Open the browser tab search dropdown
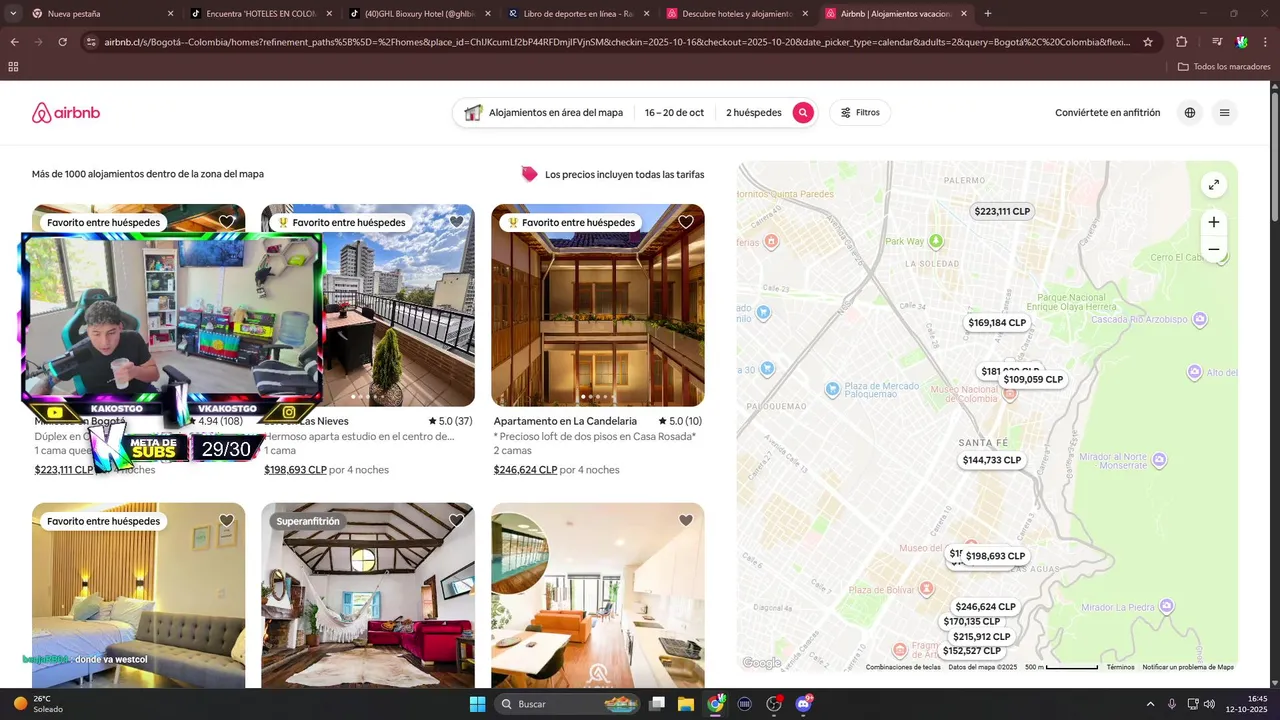This screenshot has width=1280, height=720. (x=11, y=14)
